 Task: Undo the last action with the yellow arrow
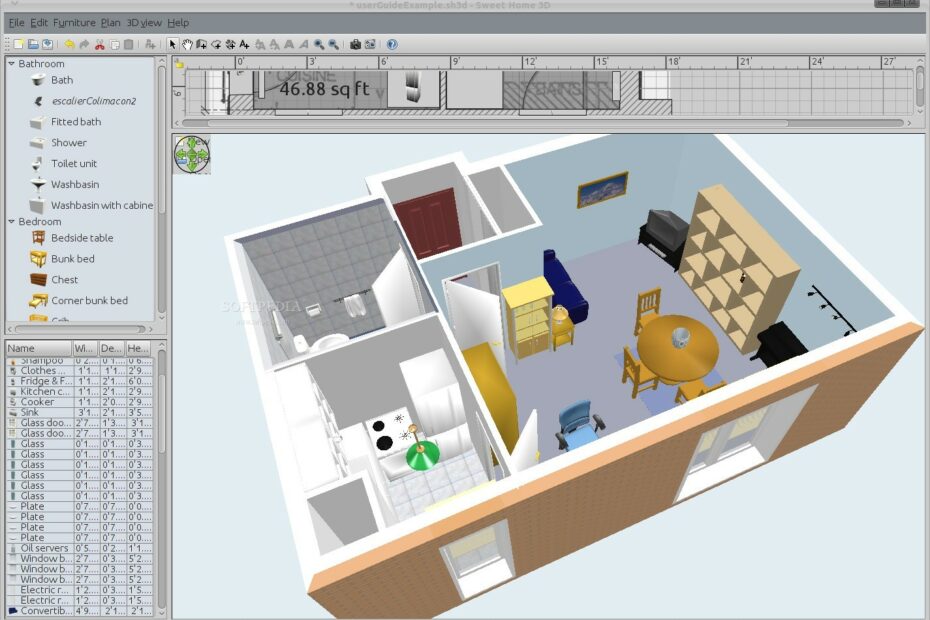(x=69, y=44)
